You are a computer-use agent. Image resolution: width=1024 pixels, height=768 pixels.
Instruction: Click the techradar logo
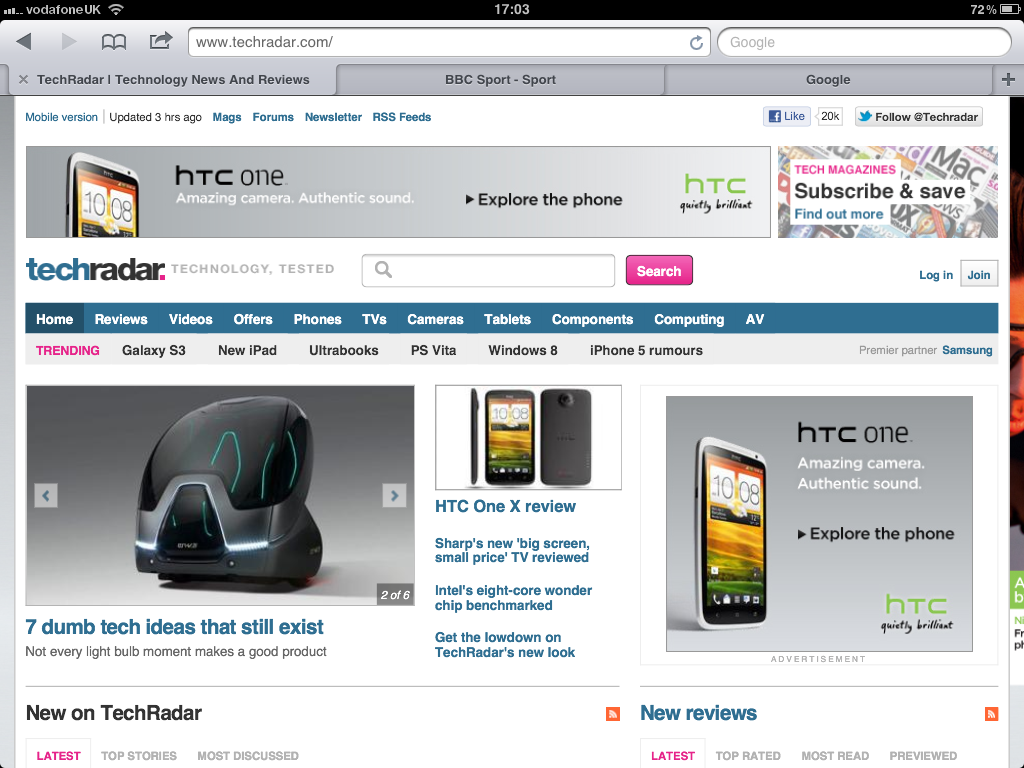click(95, 269)
